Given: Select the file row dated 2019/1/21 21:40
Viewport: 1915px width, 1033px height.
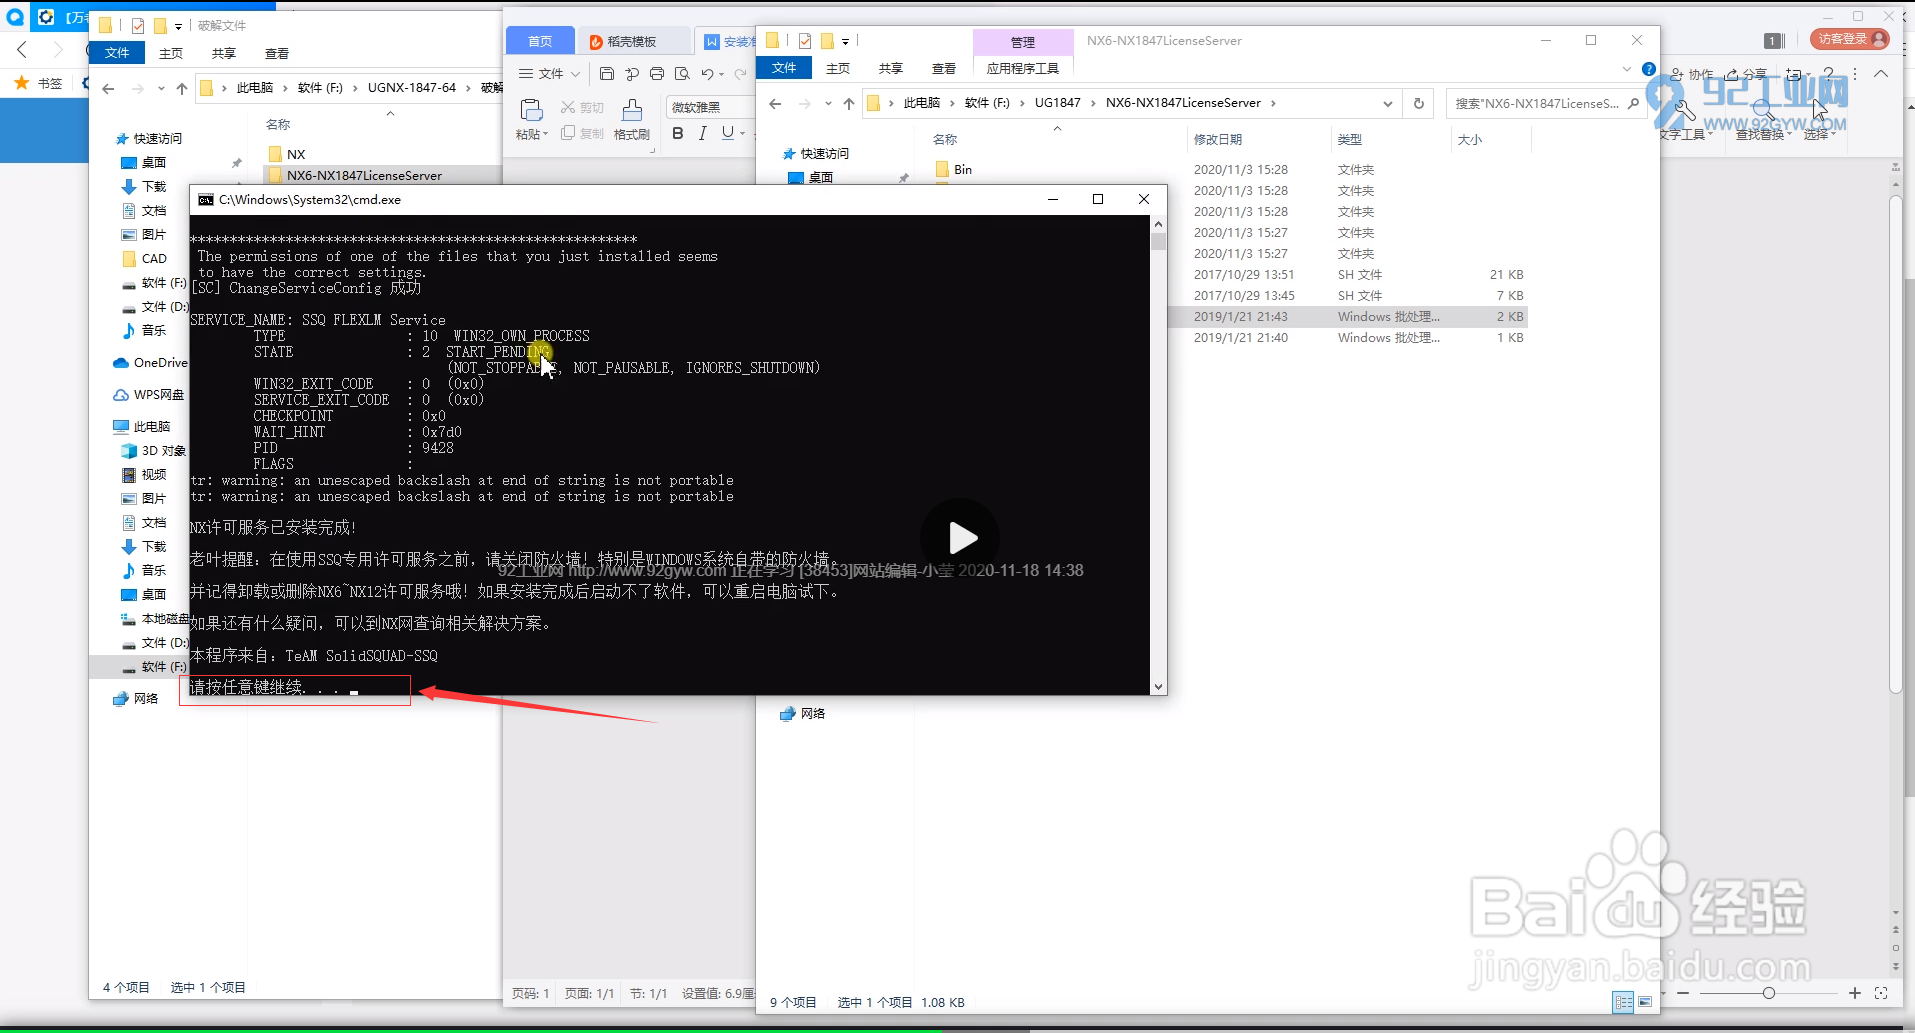Looking at the screenshot, I should click(1347, 337).
